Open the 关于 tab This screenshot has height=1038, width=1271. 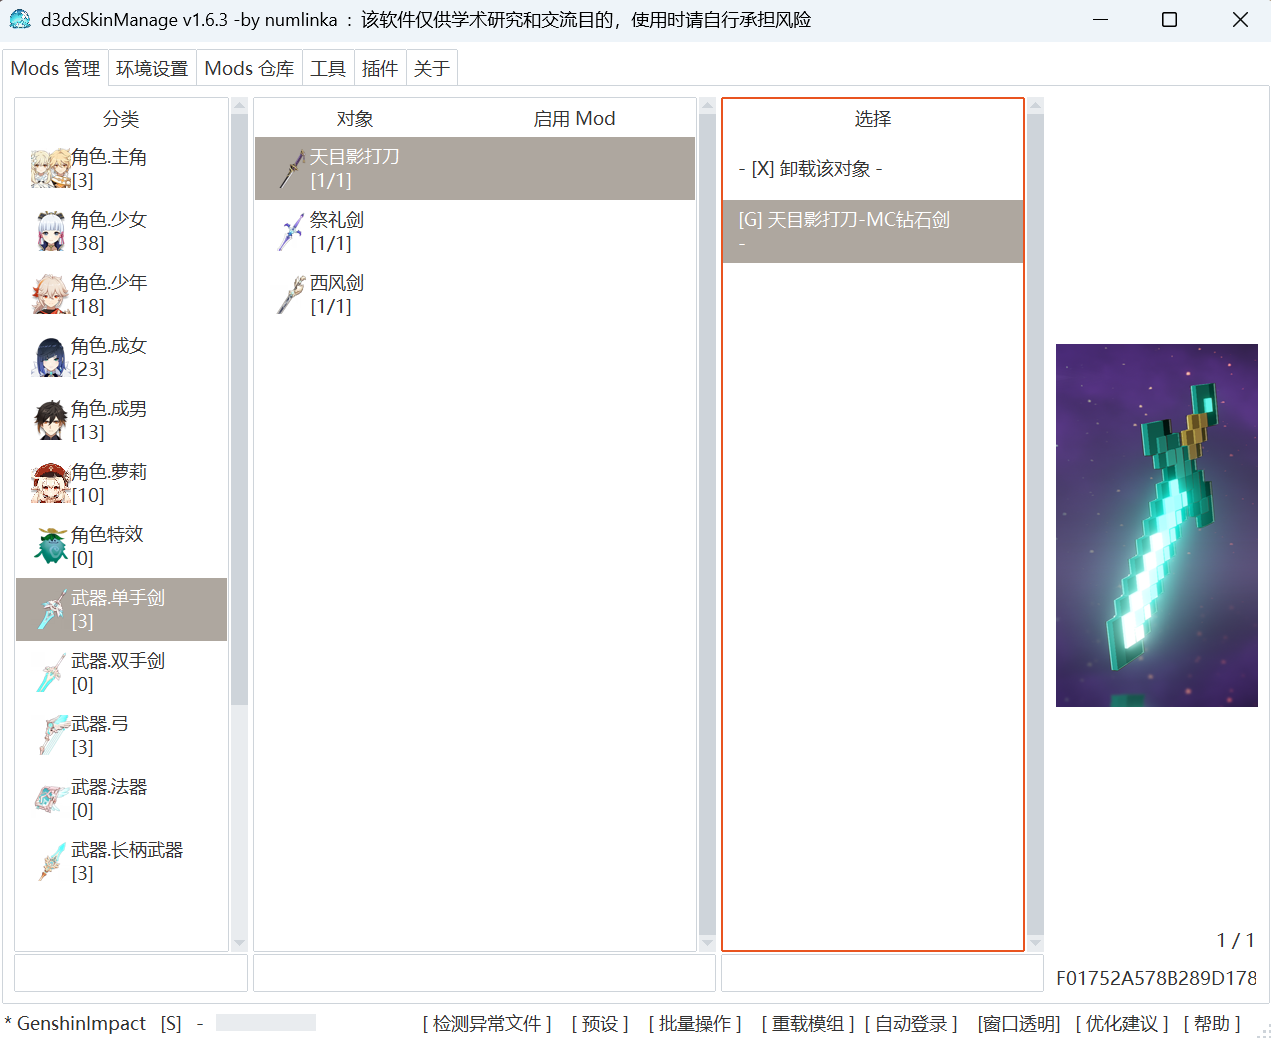click(432, 68)
